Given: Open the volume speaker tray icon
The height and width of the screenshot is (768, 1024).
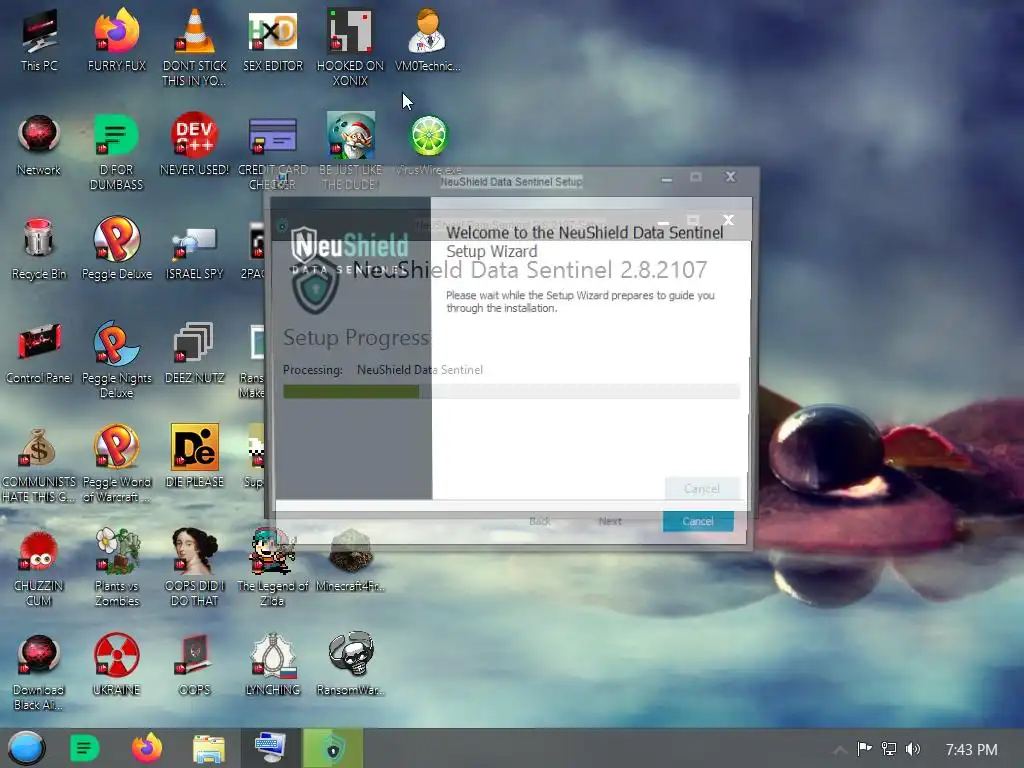Looking at the screenshot, I should pyautogui.click(x=912, y=749).
